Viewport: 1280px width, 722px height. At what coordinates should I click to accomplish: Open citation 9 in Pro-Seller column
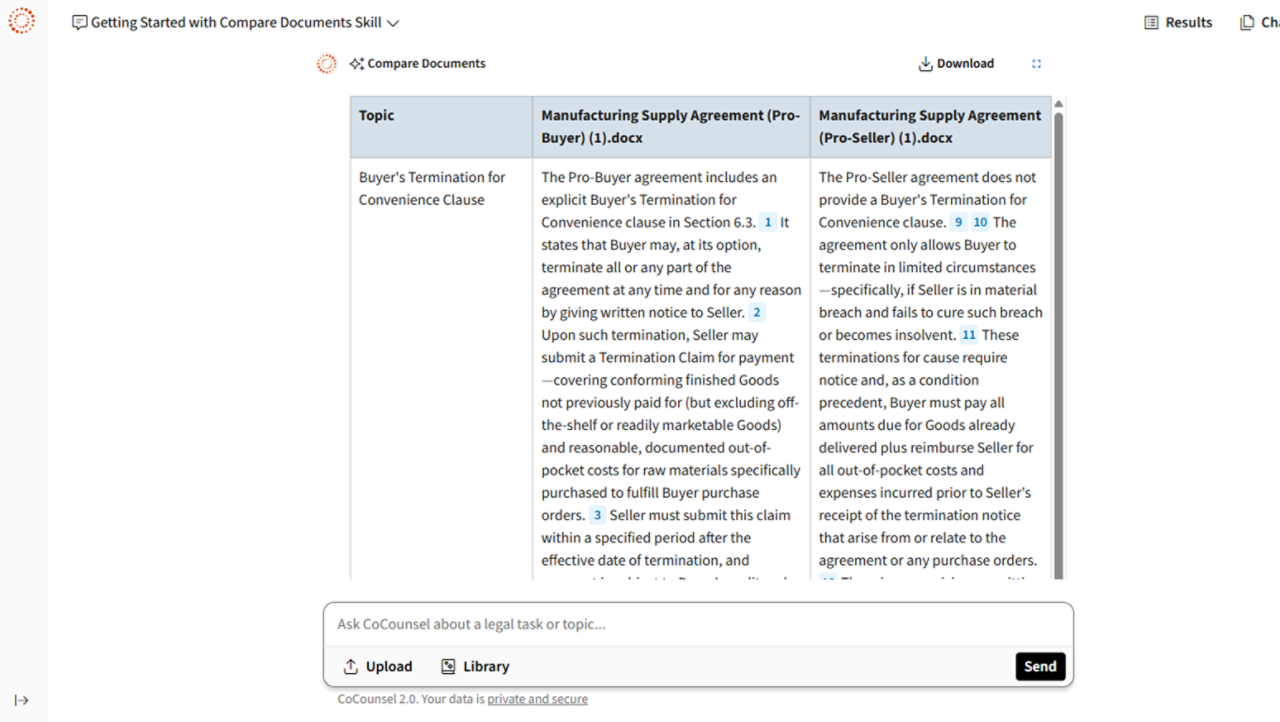coord(959,223)
